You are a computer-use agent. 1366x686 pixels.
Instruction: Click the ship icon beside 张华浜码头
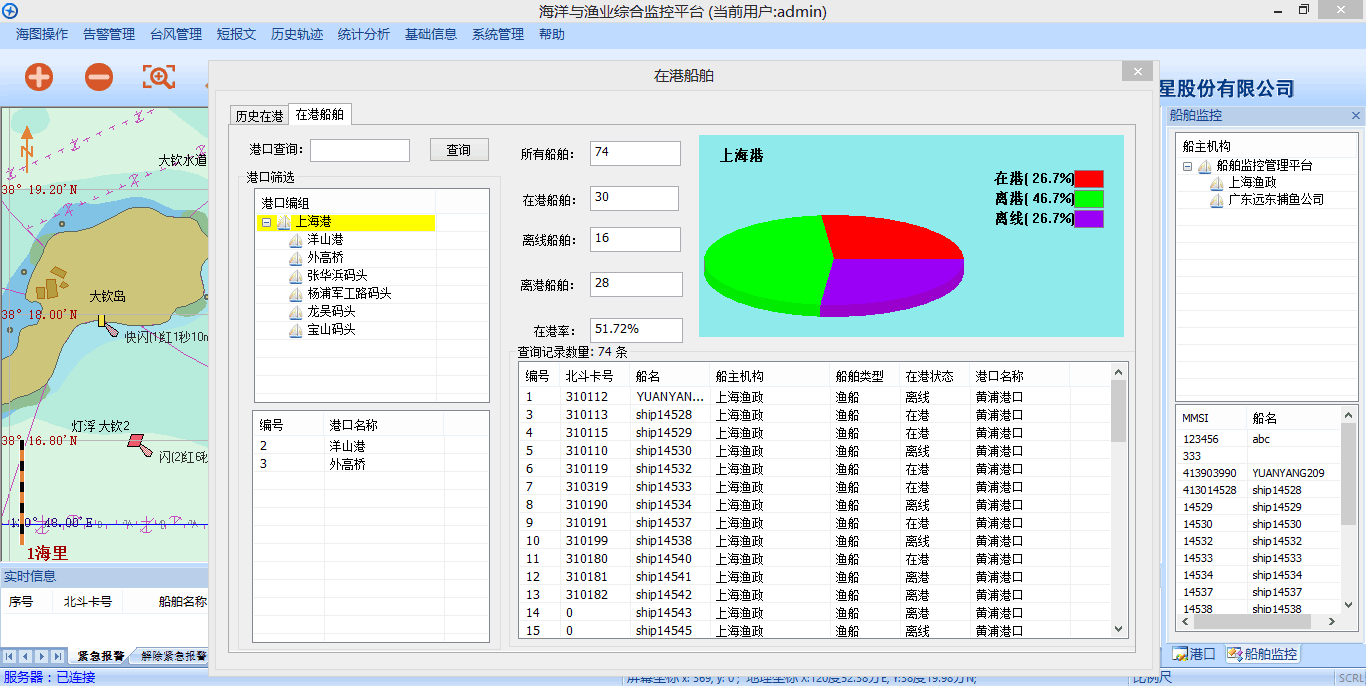[296, 276]
